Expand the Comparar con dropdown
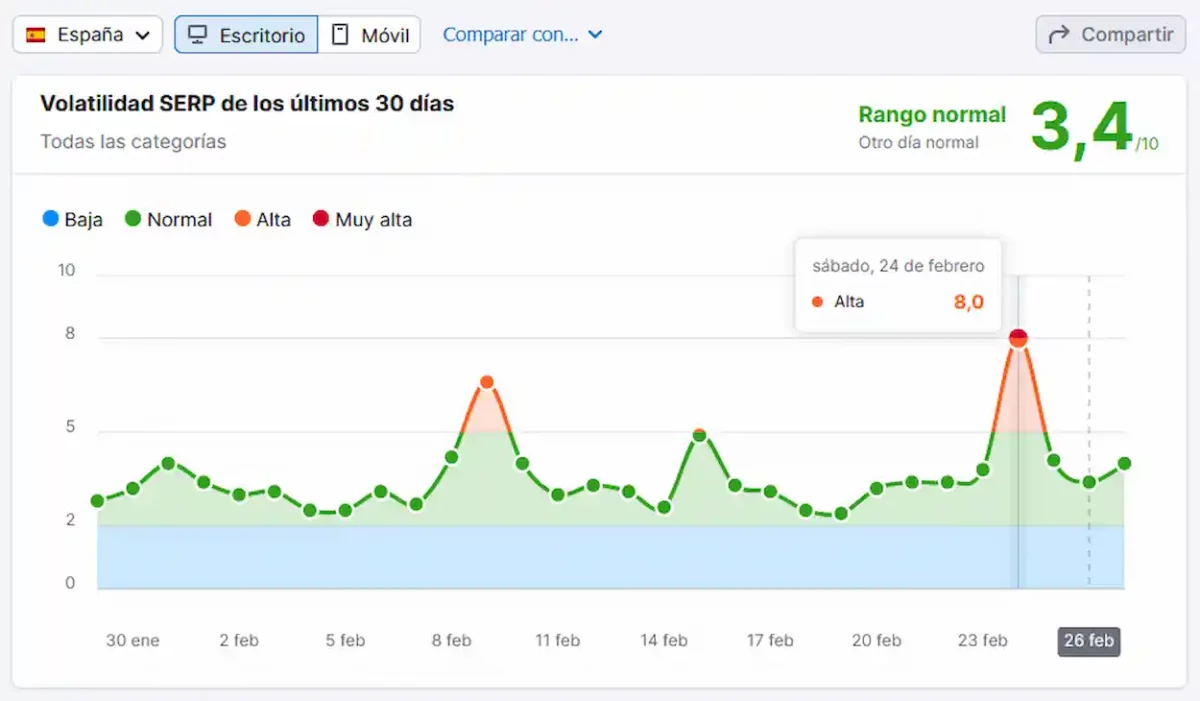This screenshot has height=701, width=1200. click(x=510, y=35)
